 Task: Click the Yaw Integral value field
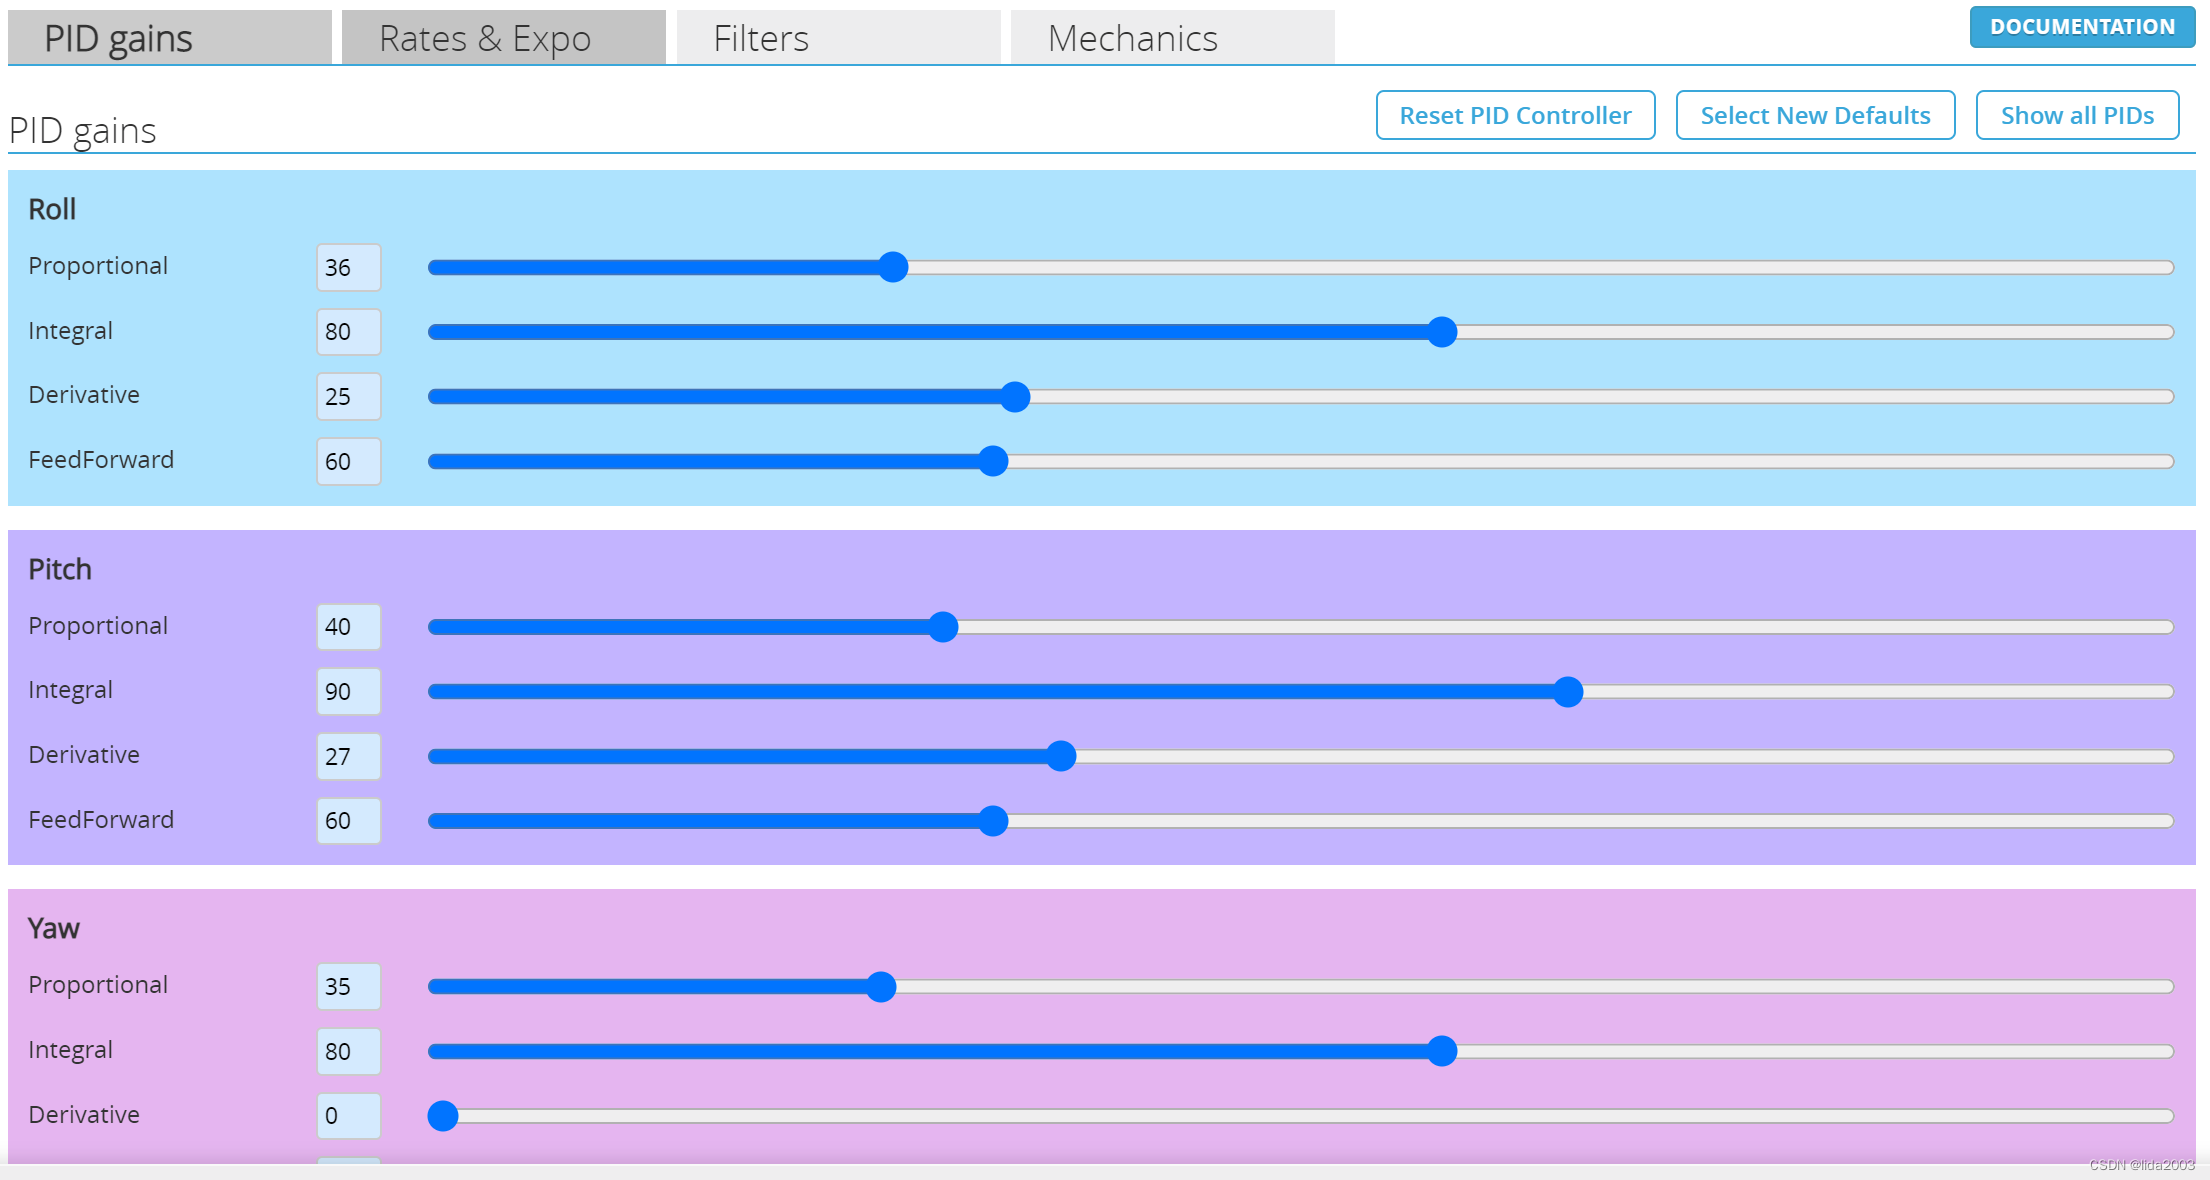348,1051
